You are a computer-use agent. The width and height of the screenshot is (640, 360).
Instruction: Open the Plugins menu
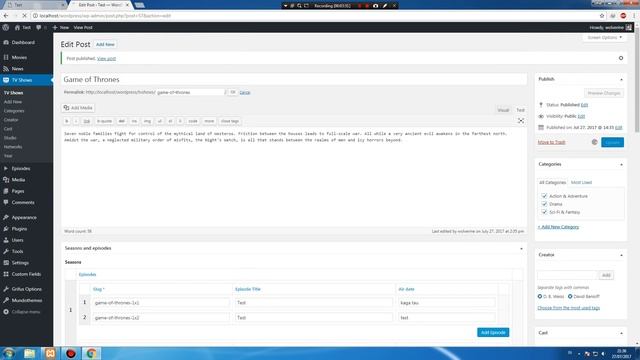19,229
